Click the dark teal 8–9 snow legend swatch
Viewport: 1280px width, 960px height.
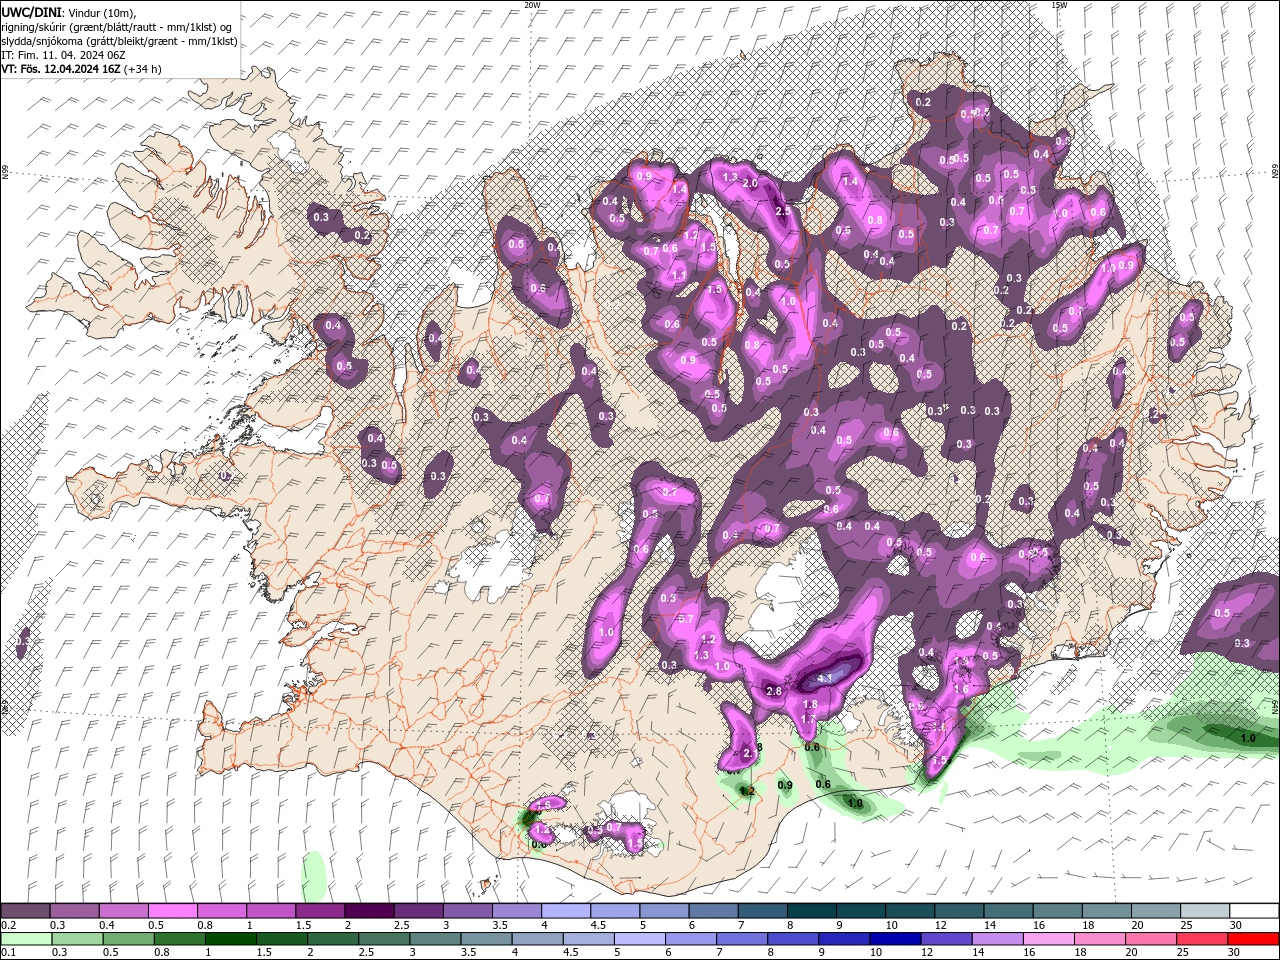(x=812, y=911)
